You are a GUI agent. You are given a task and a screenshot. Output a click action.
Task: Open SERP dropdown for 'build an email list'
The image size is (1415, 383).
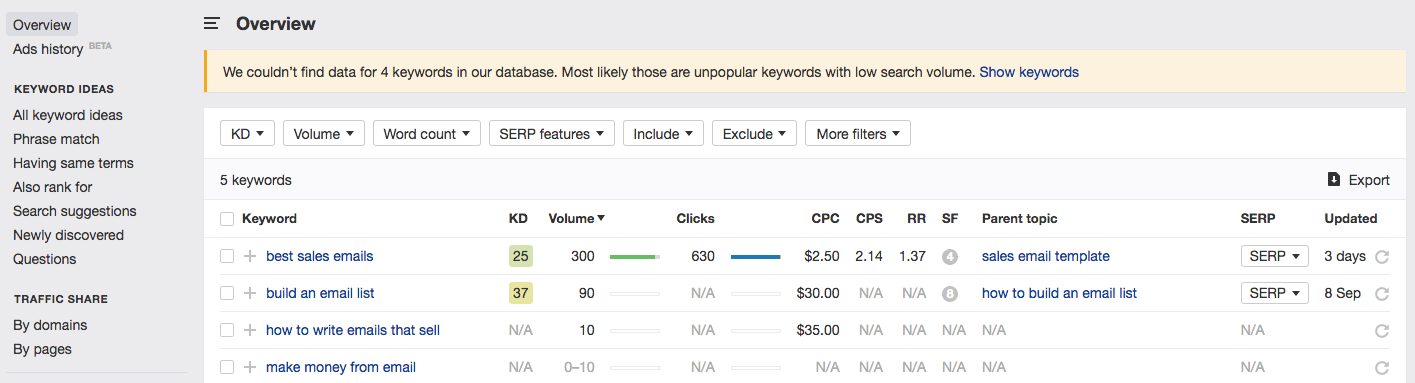[x=1275, y=293]
